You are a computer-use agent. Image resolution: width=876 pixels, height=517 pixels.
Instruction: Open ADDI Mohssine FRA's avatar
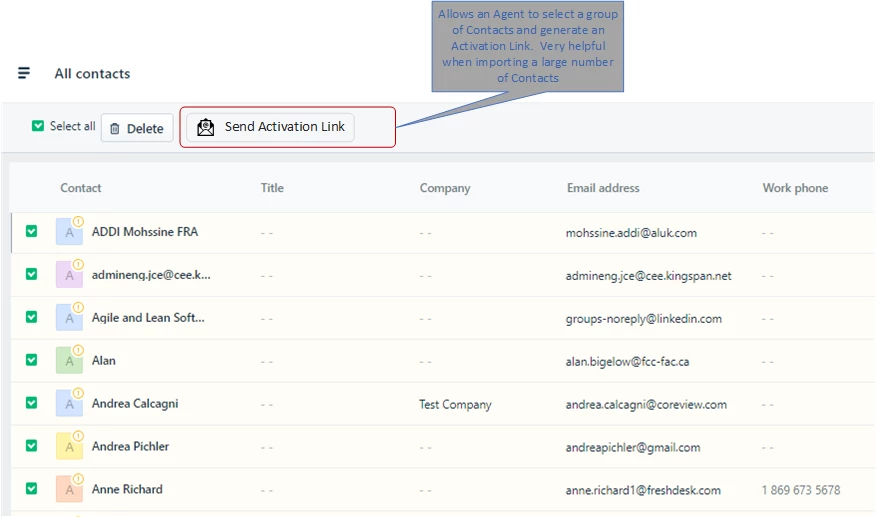[x=69, y=232]
